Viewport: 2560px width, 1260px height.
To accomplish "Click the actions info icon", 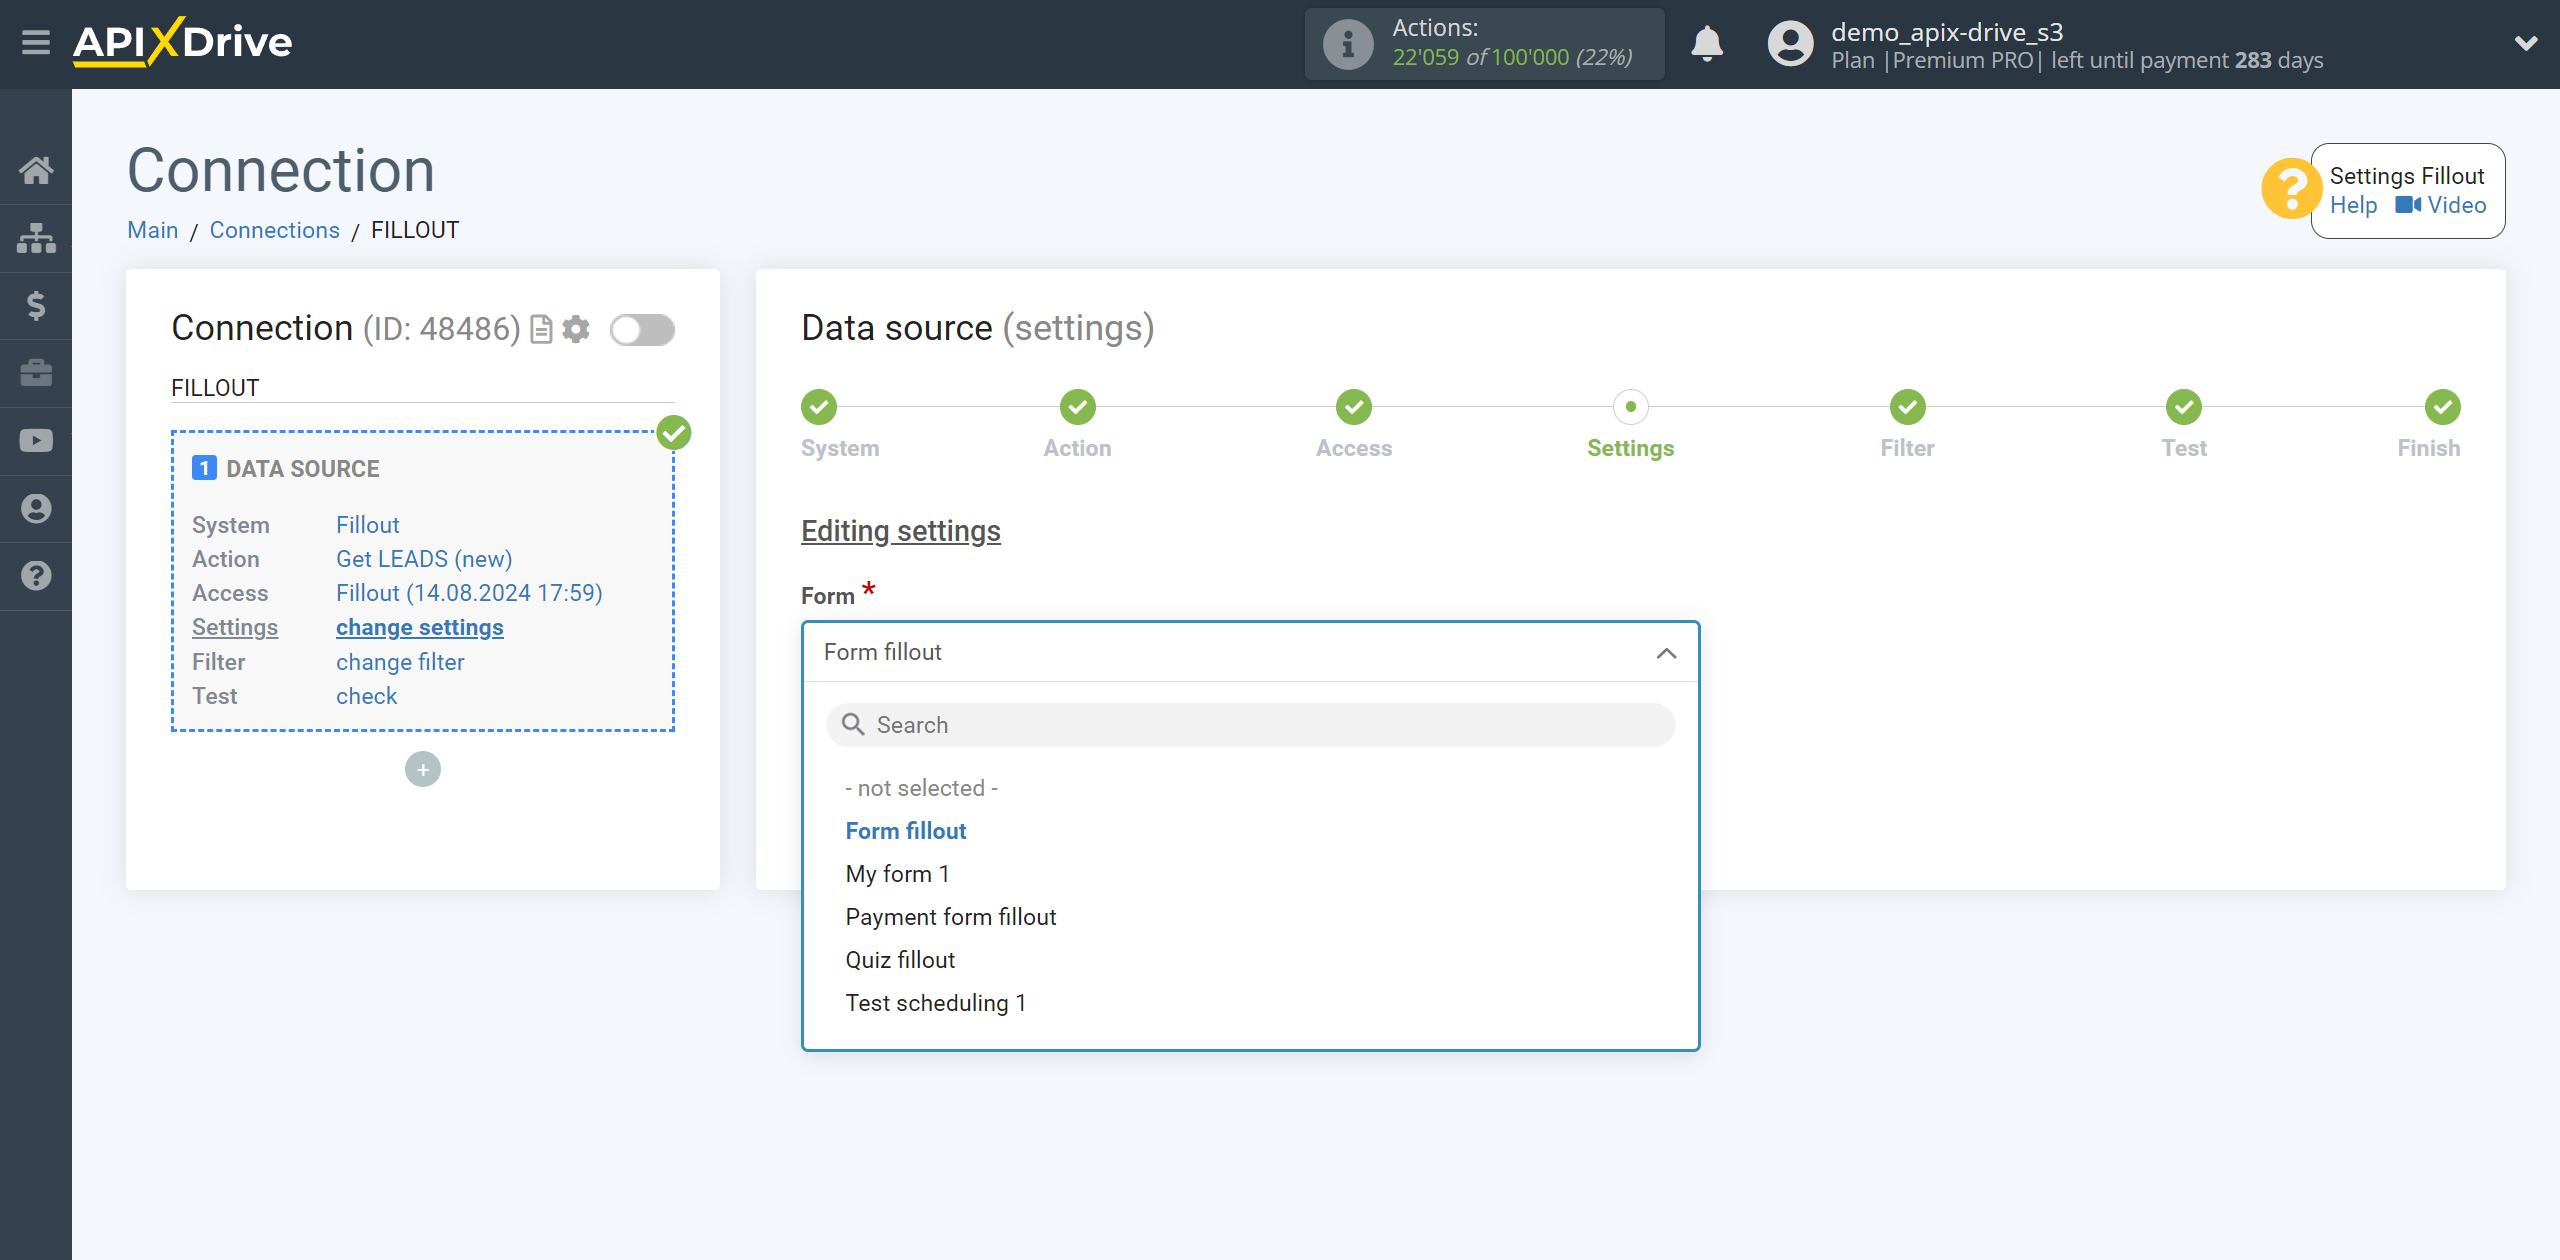I will tap(1348, 44).
